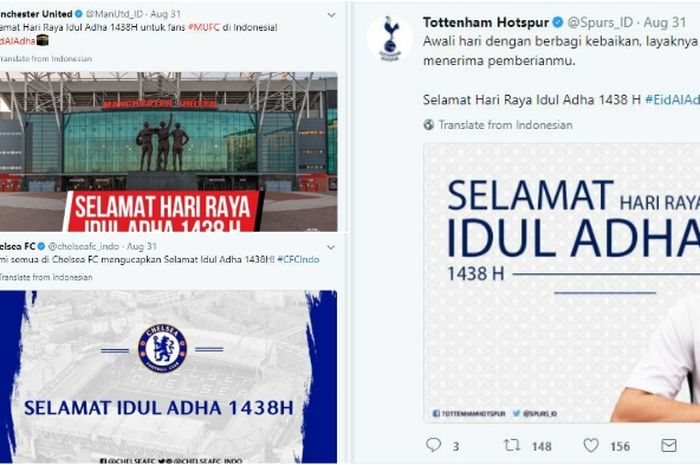The width and height of the screenshot is (700, 465).
Task: Click the @Spurs_ID handle
Action: pos(600,22)
